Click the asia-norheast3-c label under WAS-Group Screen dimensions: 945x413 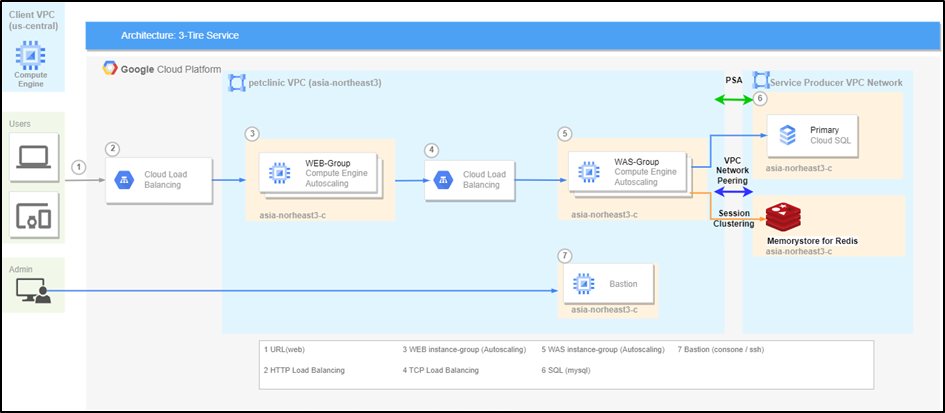click(x=604, y=214)
